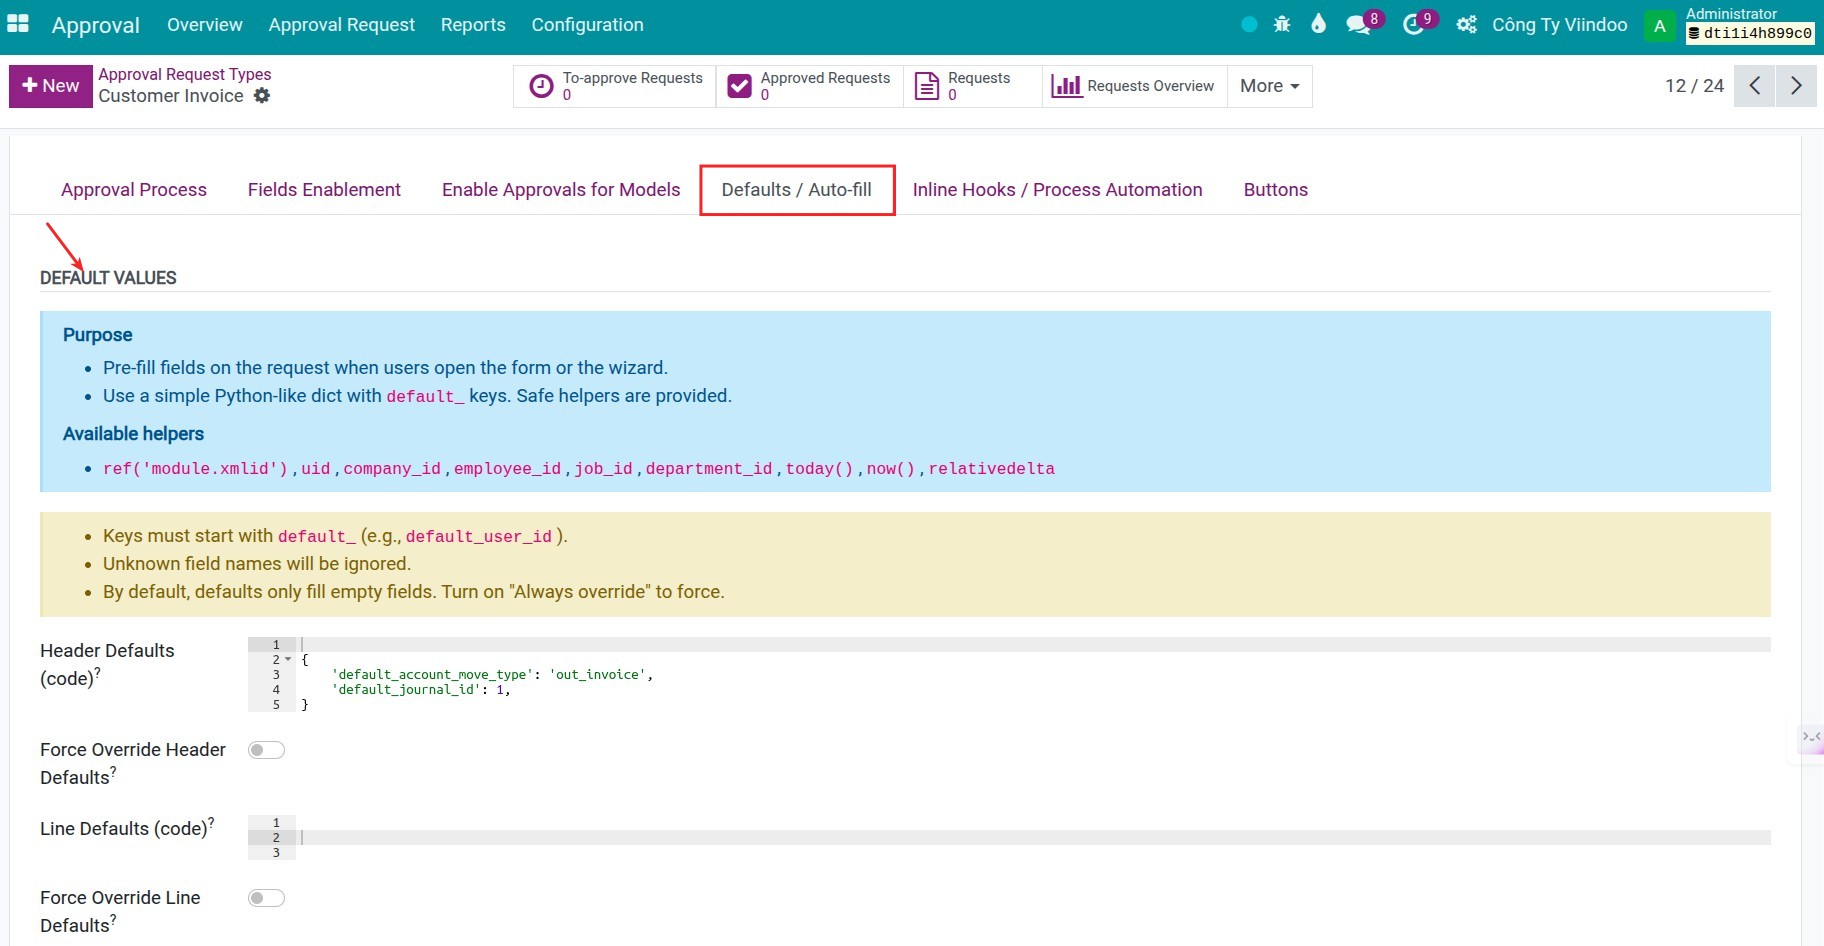
Task: Click the droplet icon in the top bar
Action: tap(1318, 24)
